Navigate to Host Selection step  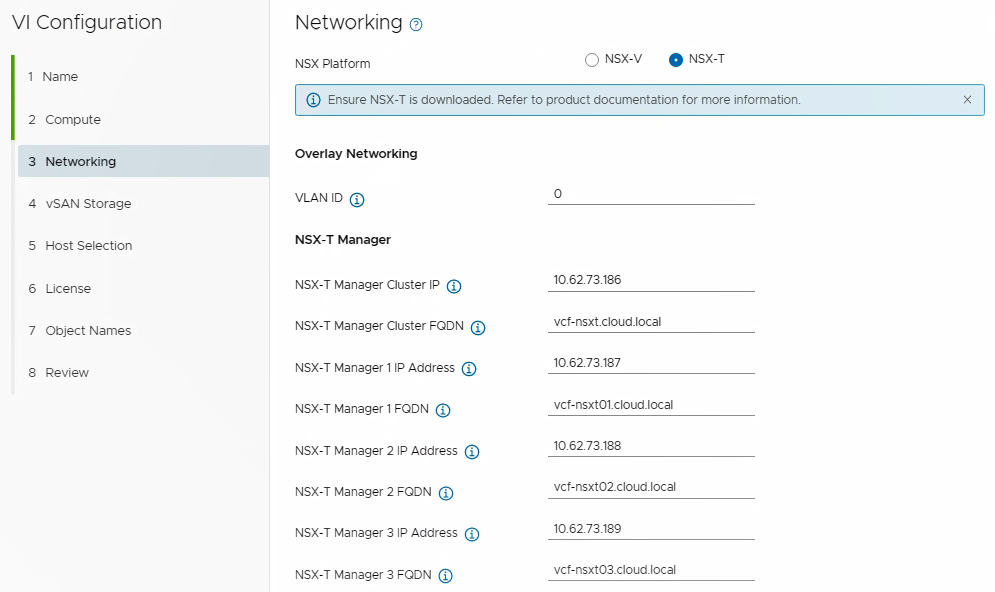88,246
